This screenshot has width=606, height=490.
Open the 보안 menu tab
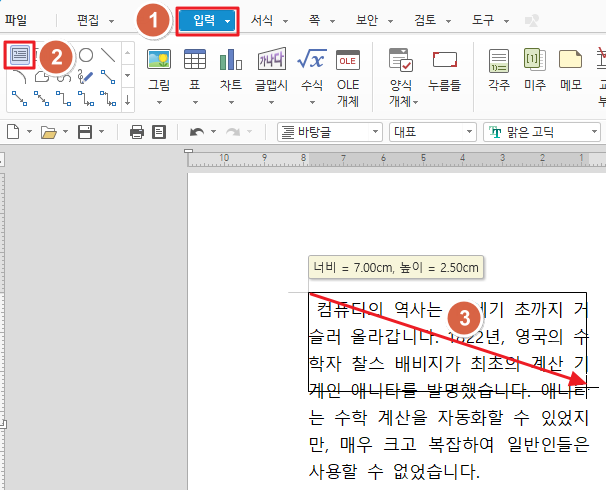pyautogui.click(x=367, y=20)
